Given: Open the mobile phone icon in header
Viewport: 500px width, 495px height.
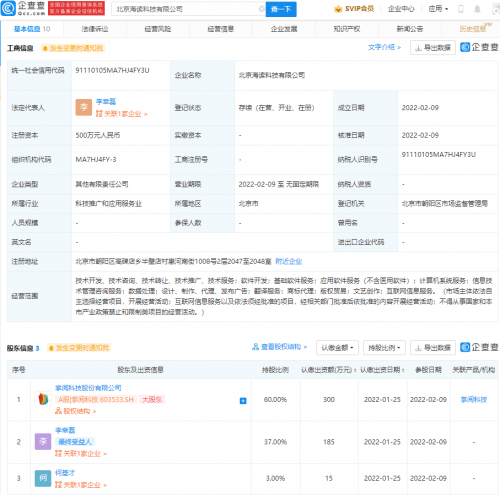Looking at the screenshot, I should tap(461, 9).
